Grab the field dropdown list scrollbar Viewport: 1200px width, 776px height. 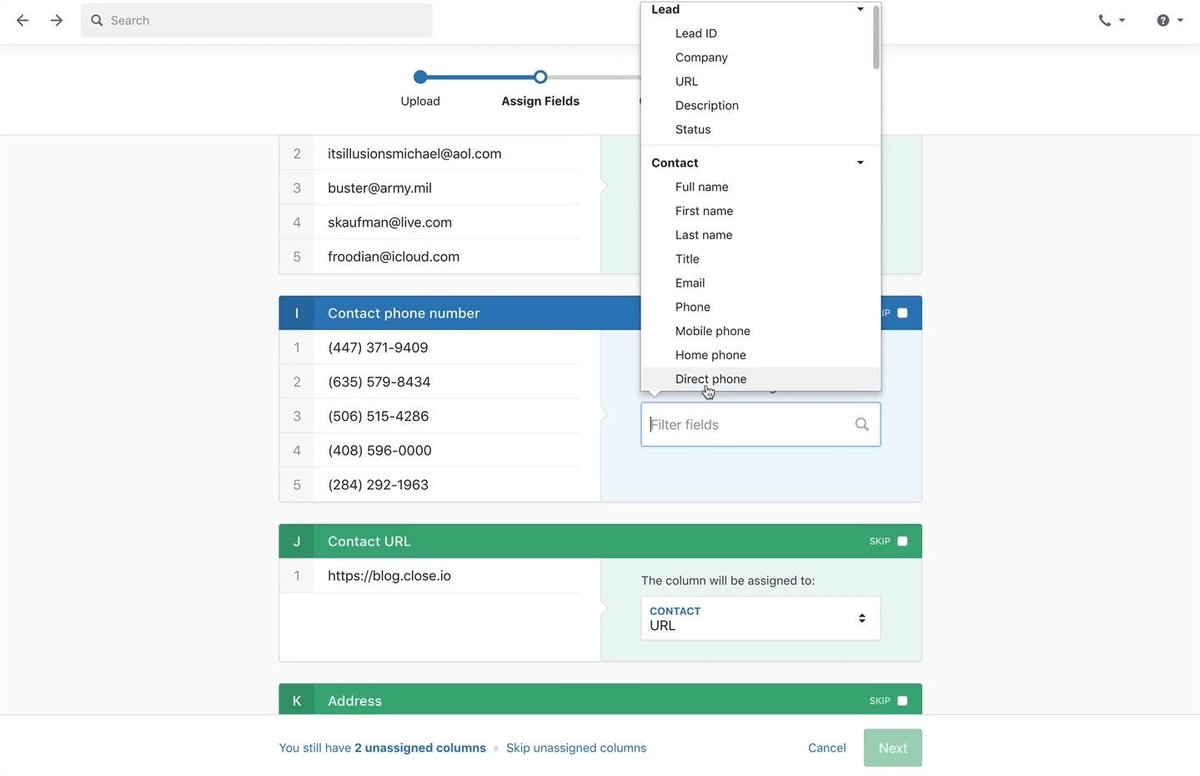876,38
